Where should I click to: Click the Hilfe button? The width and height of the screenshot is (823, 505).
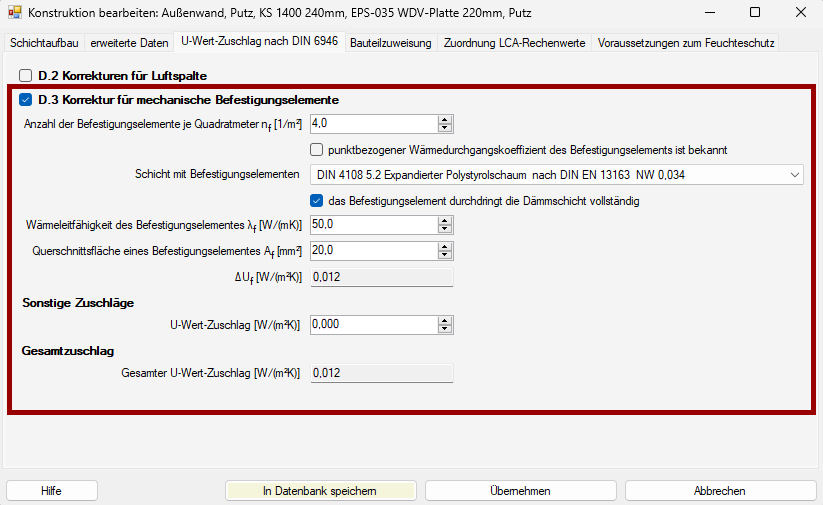click(x=51, y=491)
